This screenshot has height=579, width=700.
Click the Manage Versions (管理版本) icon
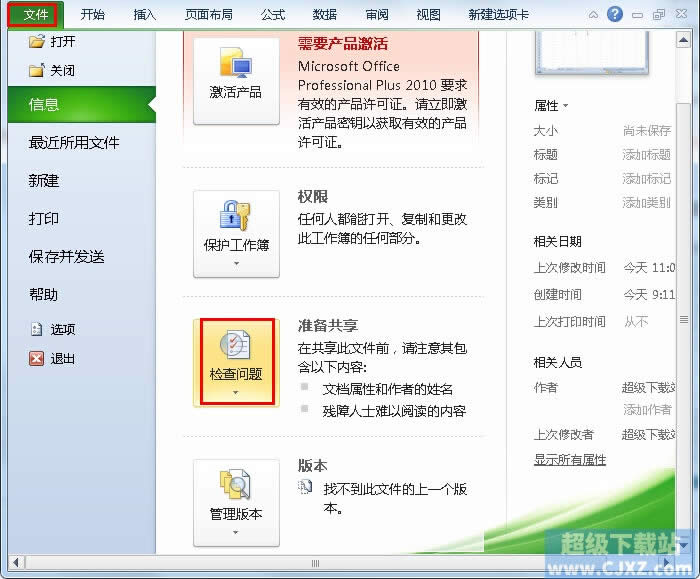pos(235,484)
